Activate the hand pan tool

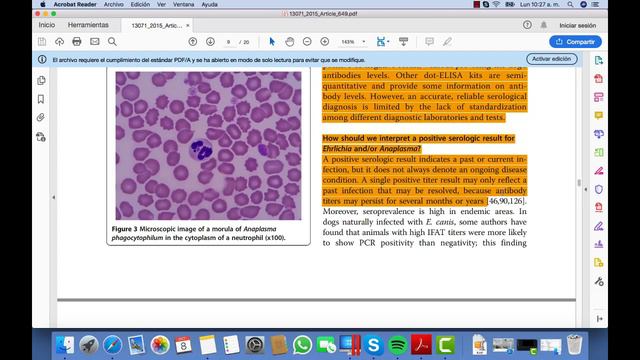coord(289,42)
